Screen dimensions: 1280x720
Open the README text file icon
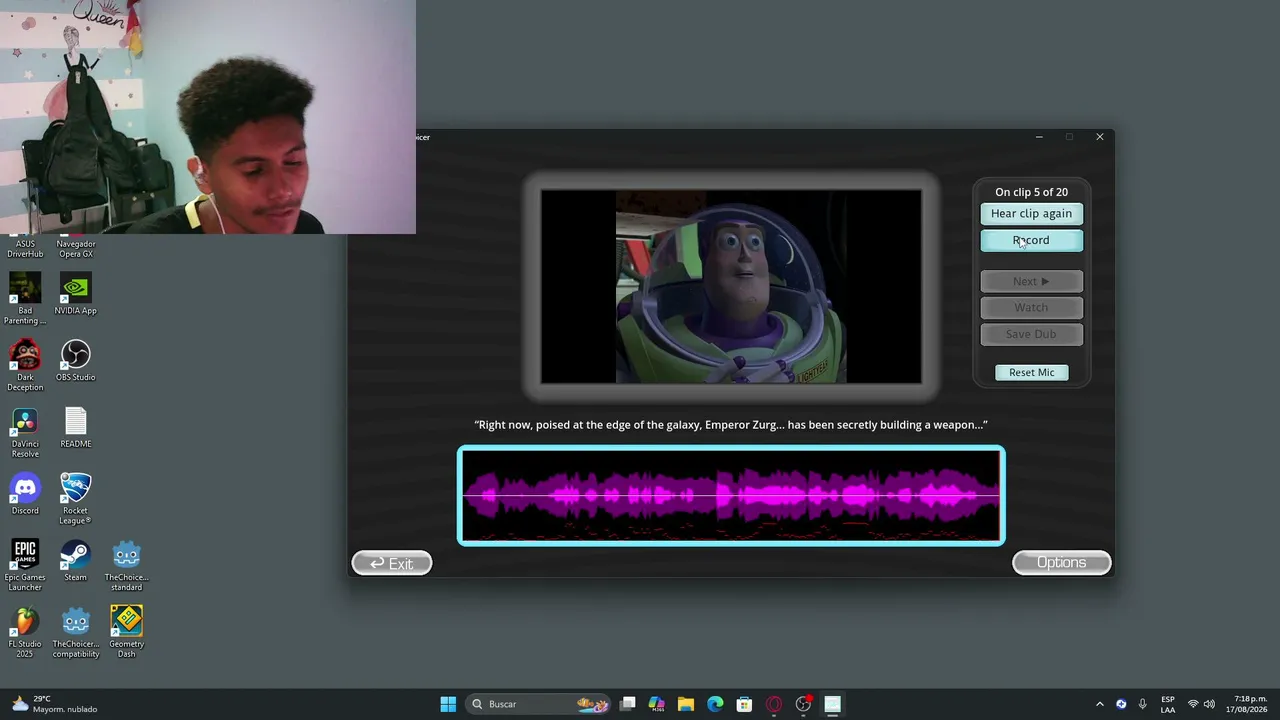tap(76, 428)
